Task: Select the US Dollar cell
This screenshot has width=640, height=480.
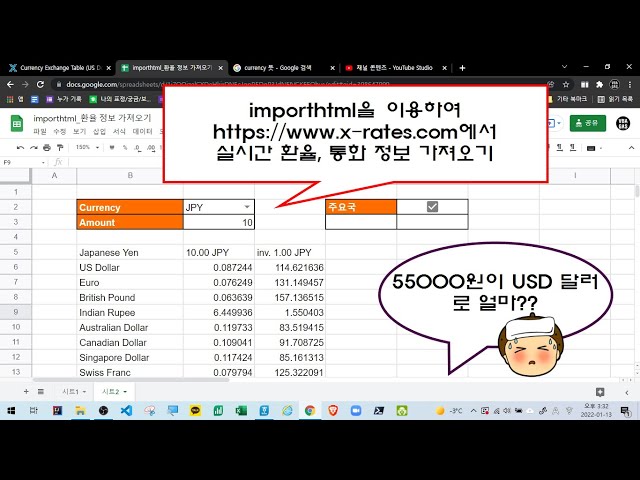Action: click(130, 267)
